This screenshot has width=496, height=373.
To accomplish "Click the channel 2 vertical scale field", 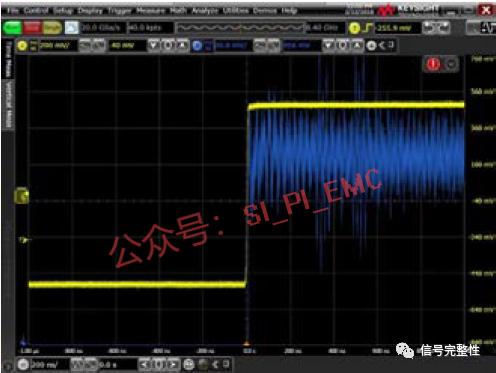I will pos(233,45).
